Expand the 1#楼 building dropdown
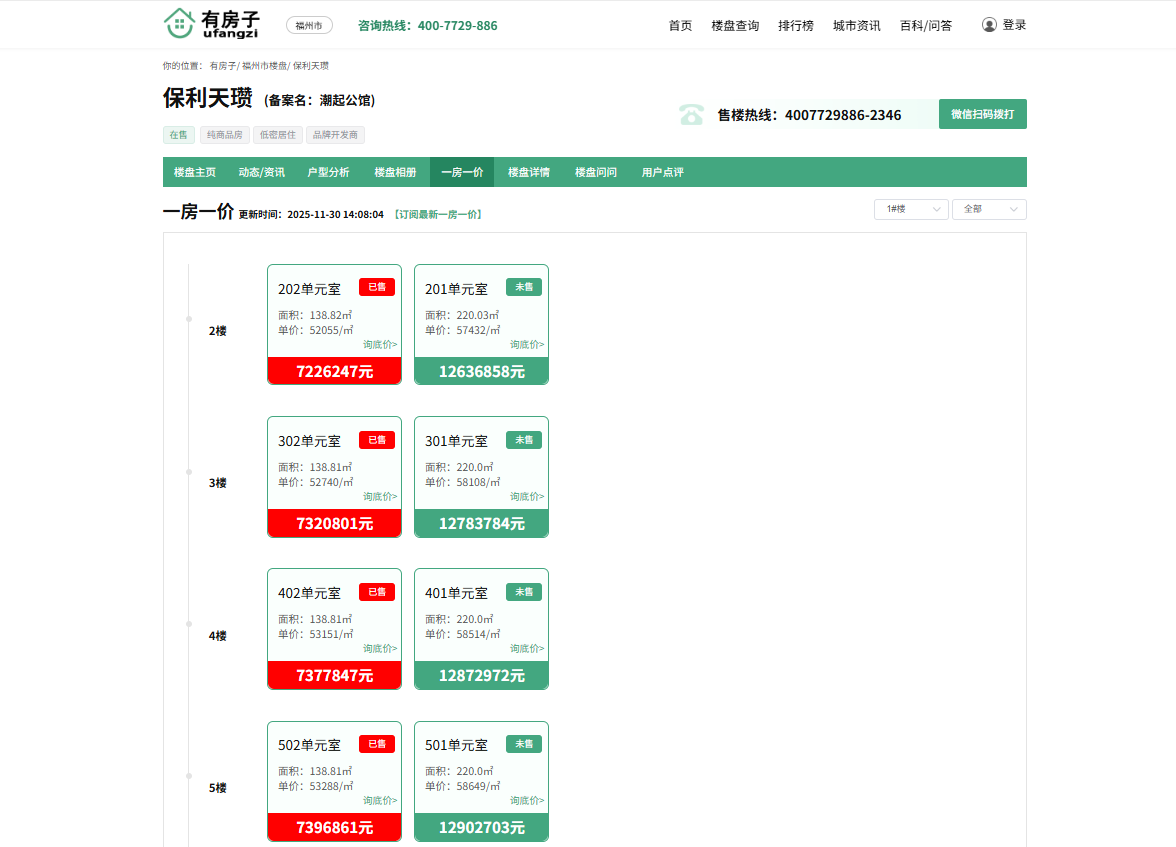 [910, 209]
